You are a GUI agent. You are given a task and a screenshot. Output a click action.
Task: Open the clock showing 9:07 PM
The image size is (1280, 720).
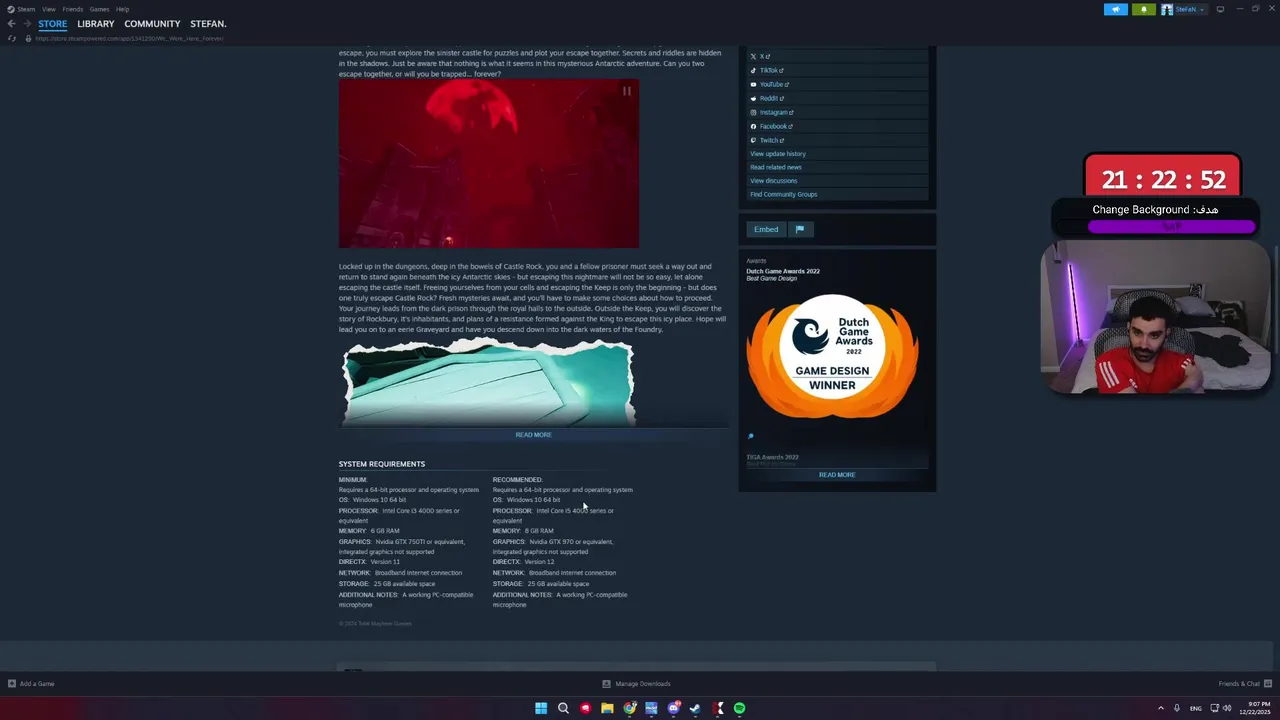pyautogui.click(x=1253, y=708)
